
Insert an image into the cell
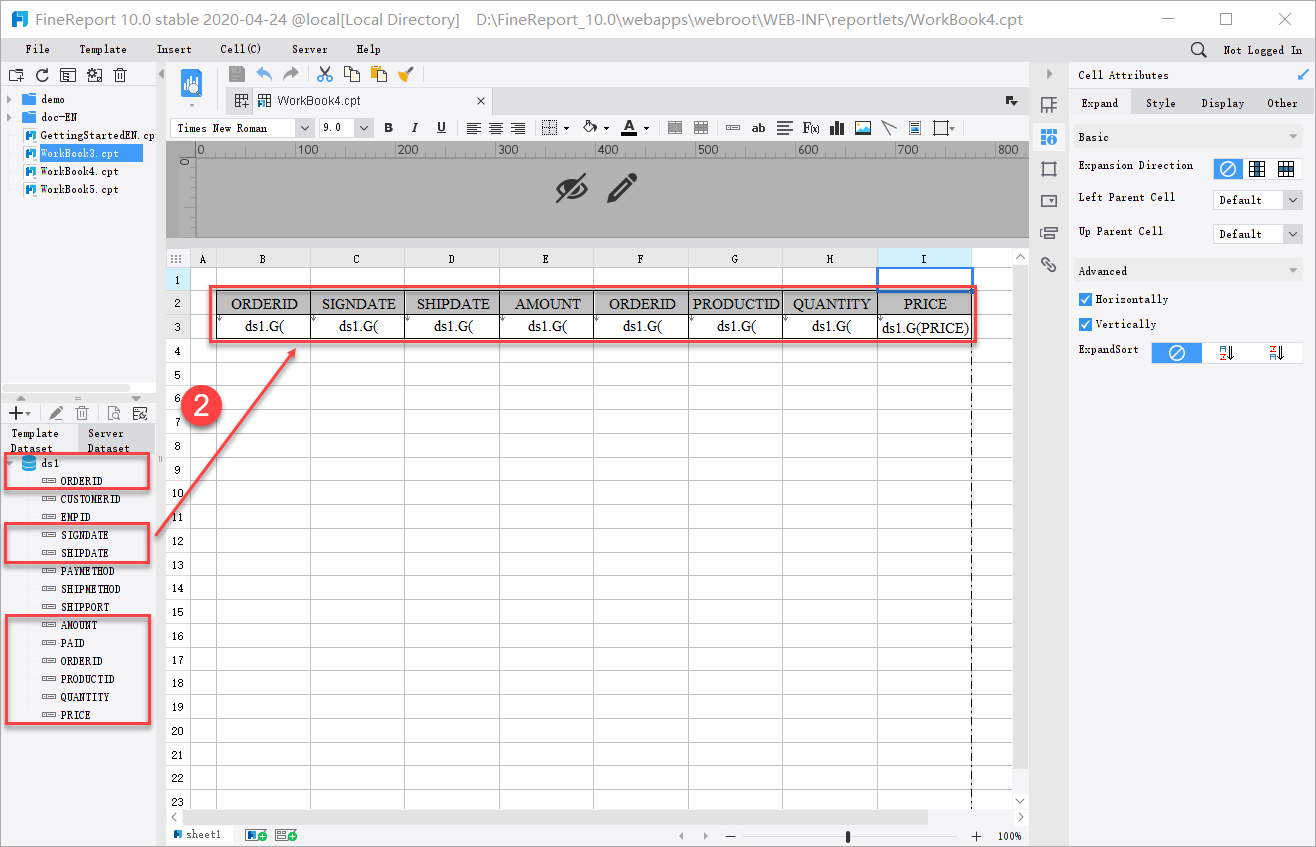click(862, 128)
